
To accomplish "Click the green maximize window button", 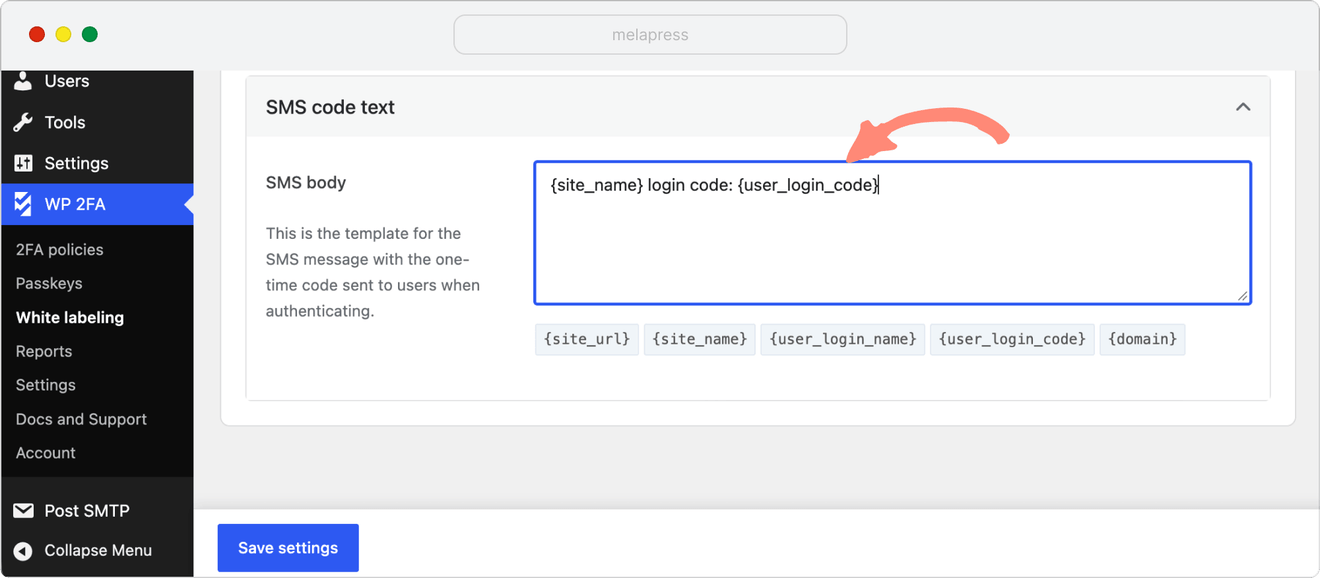I will pos(89,34).
